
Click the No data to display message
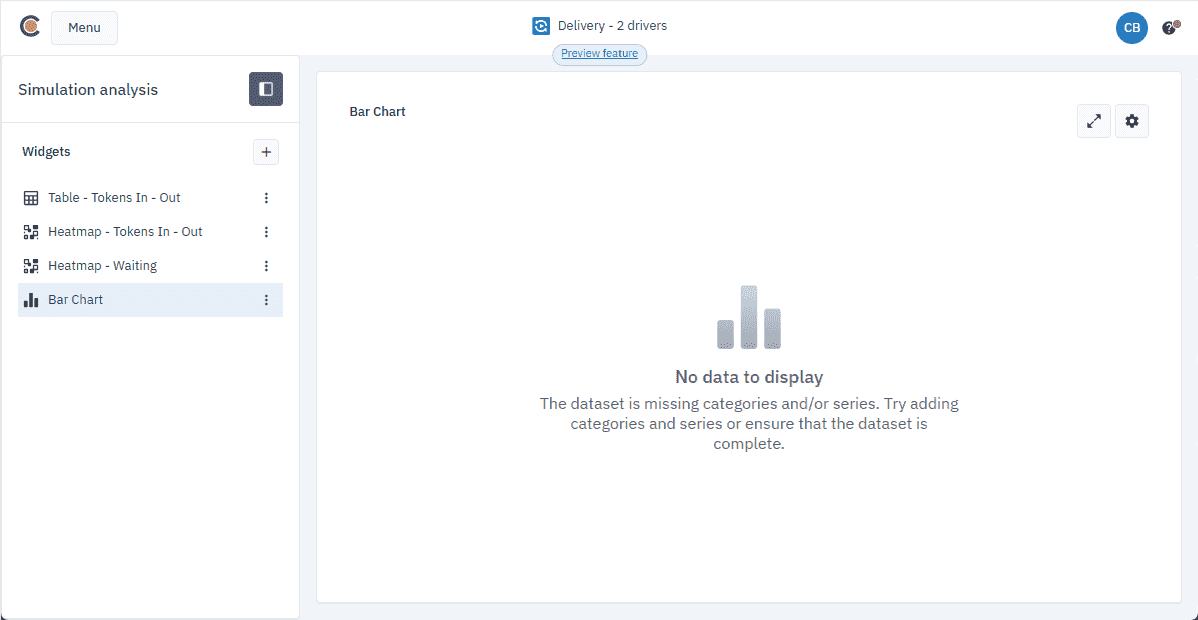point(749,377)
